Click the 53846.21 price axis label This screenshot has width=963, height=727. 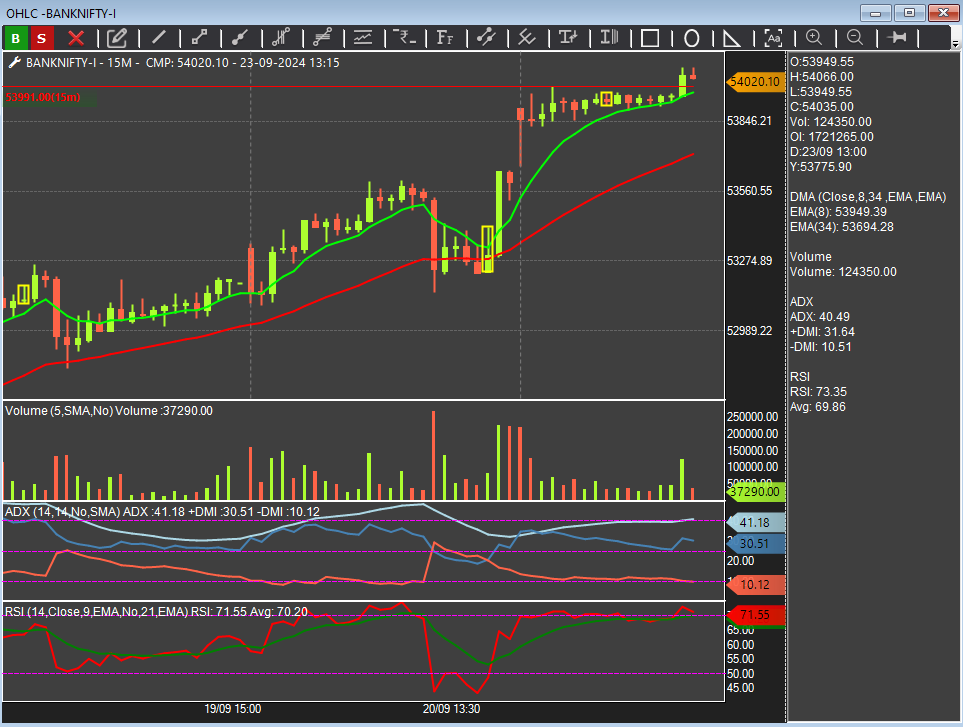point(749,121)
